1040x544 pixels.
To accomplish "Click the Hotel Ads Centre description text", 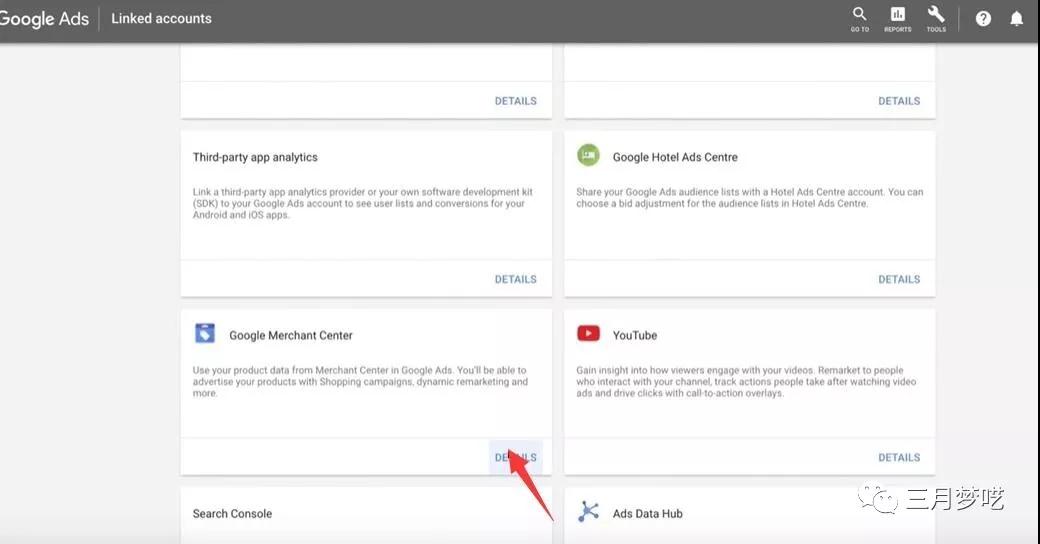I will pos(749,198).
